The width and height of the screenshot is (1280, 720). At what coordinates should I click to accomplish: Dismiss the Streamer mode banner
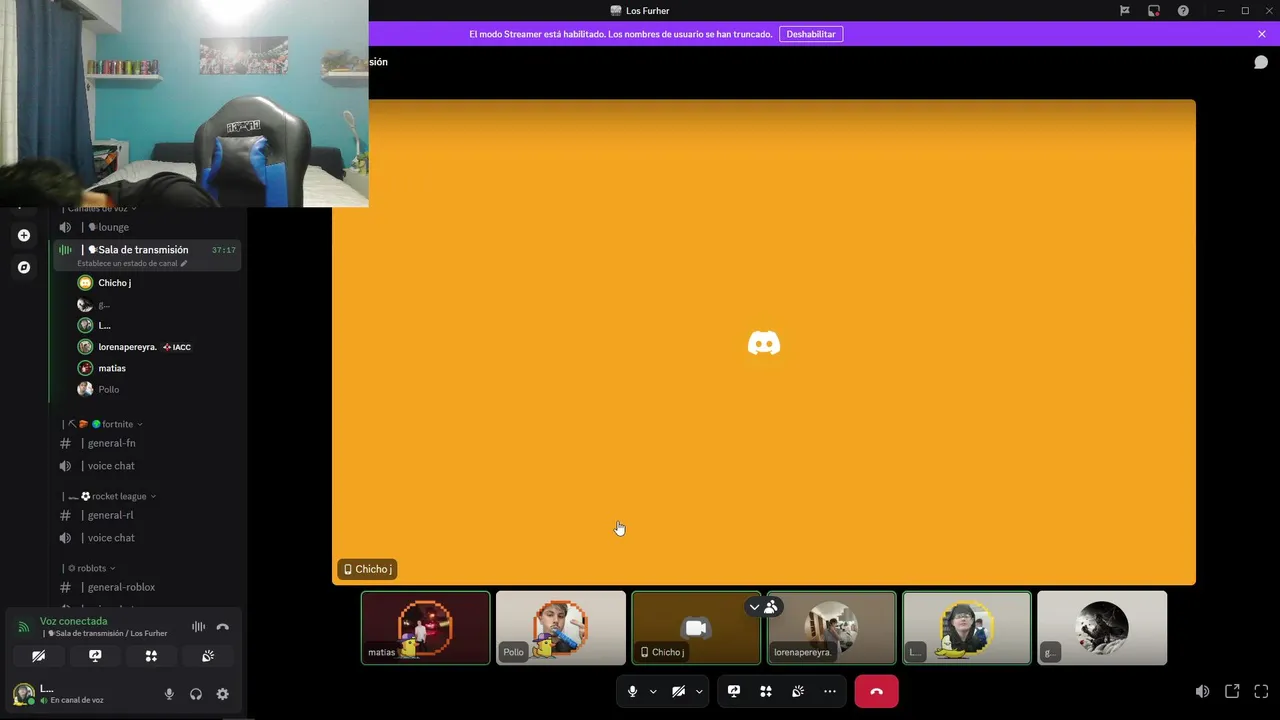[x=1262, y=34]
